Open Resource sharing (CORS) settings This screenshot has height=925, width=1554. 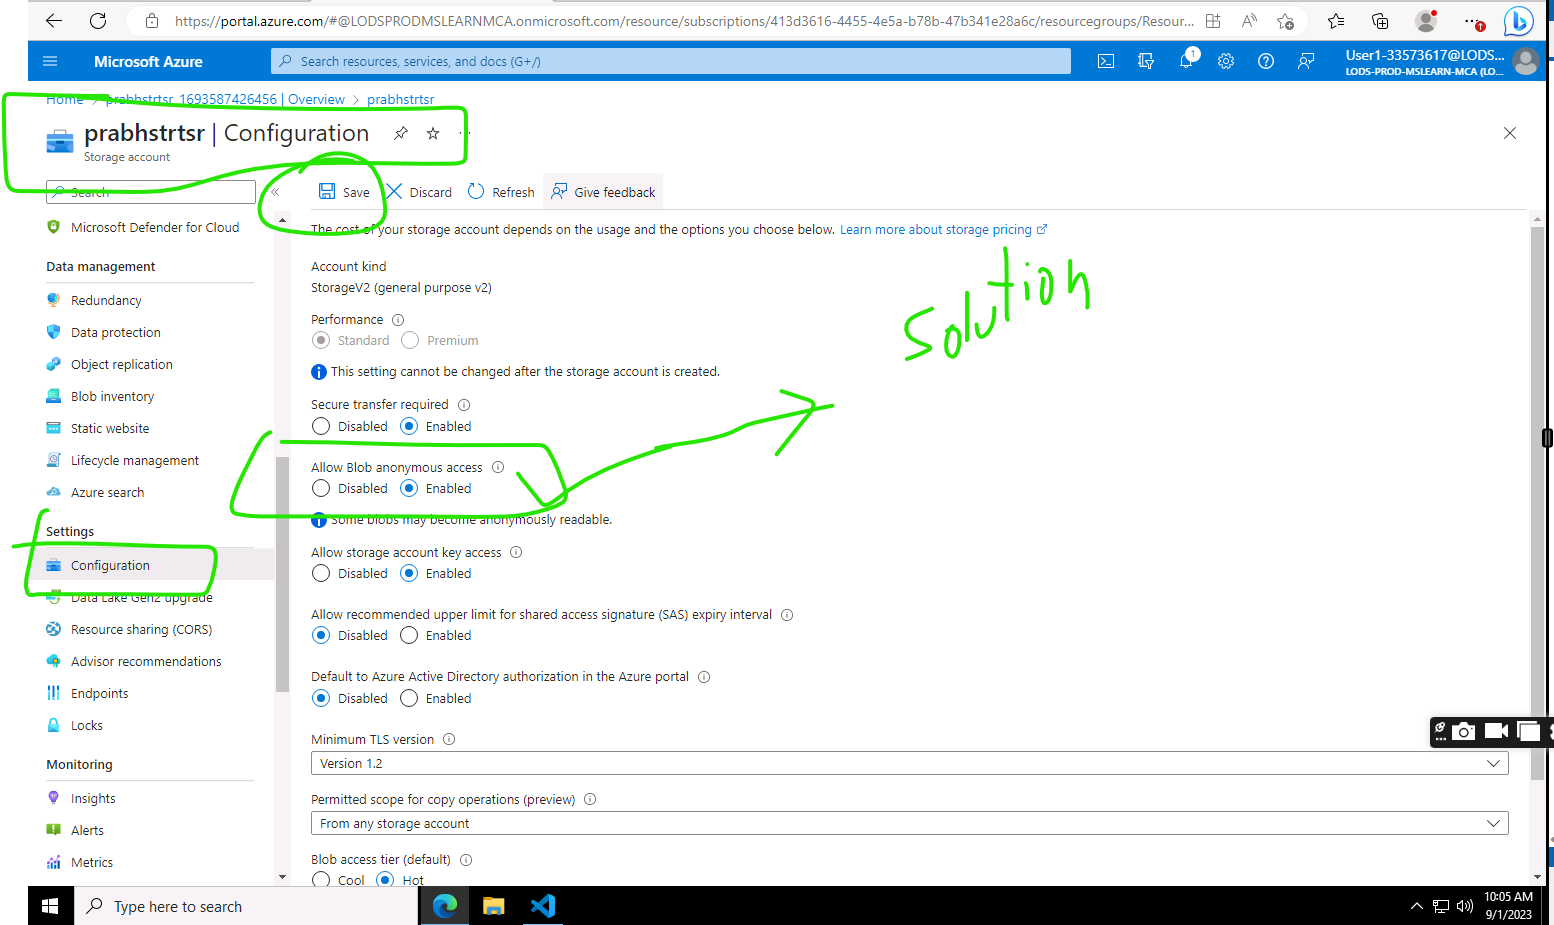(x=141, y=629)
